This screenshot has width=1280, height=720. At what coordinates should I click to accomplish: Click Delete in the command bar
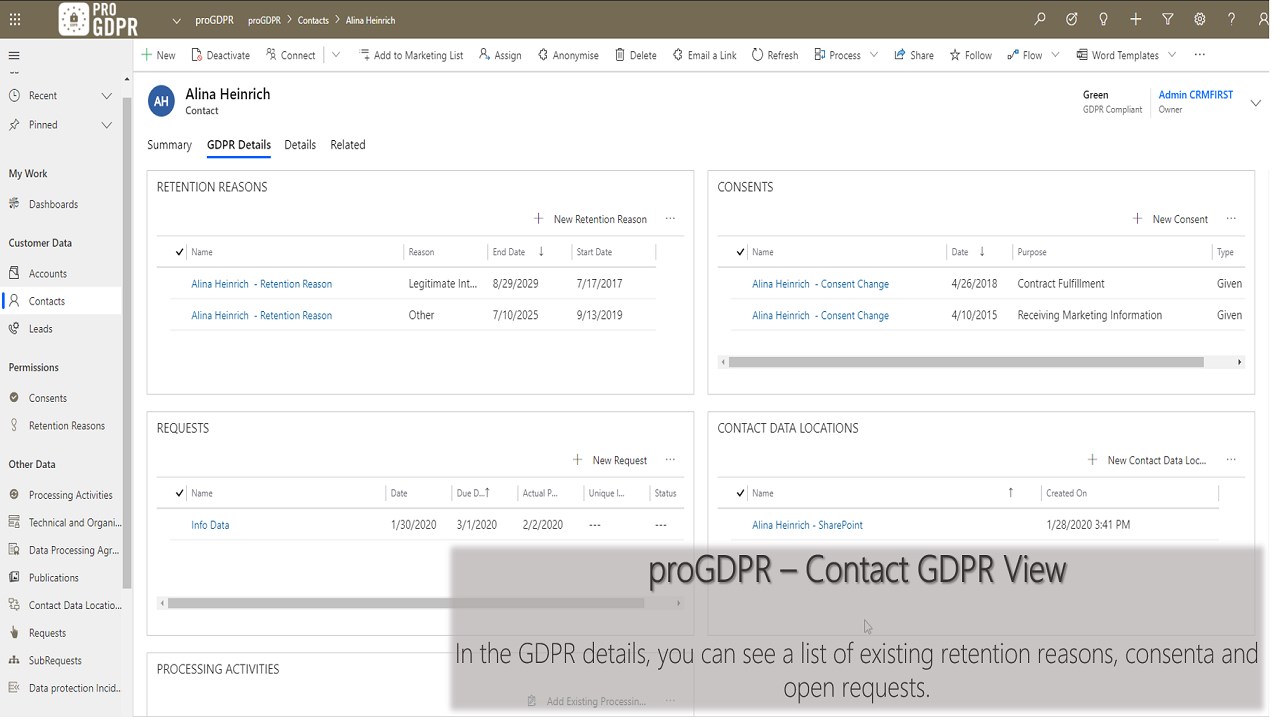click(635, 55)
